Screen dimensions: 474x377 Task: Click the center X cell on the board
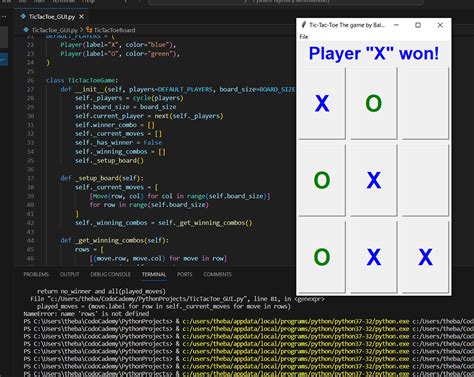click(x=374, y=180)
